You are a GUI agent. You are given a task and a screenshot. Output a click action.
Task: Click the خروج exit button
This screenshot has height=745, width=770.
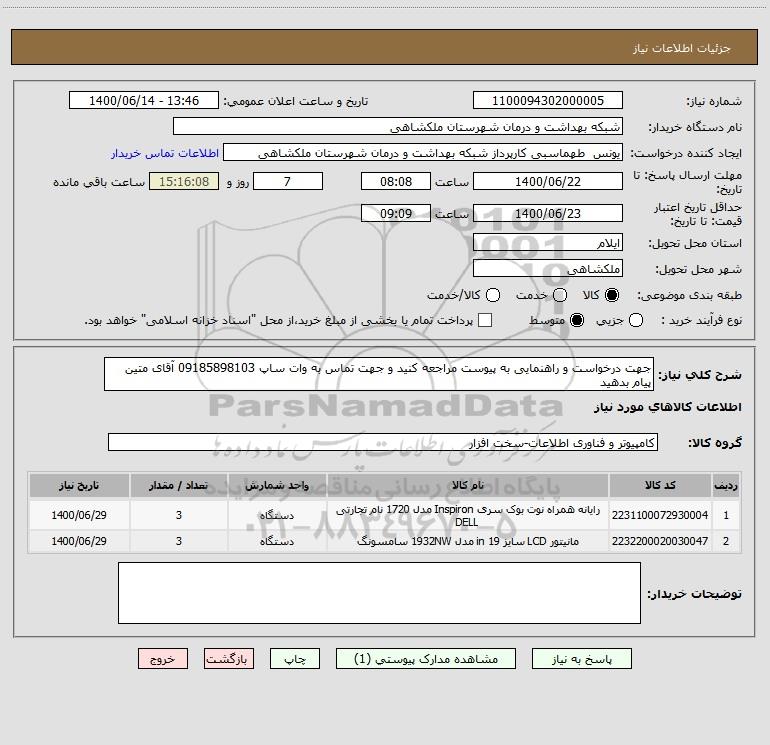click(x=163, y=659)
